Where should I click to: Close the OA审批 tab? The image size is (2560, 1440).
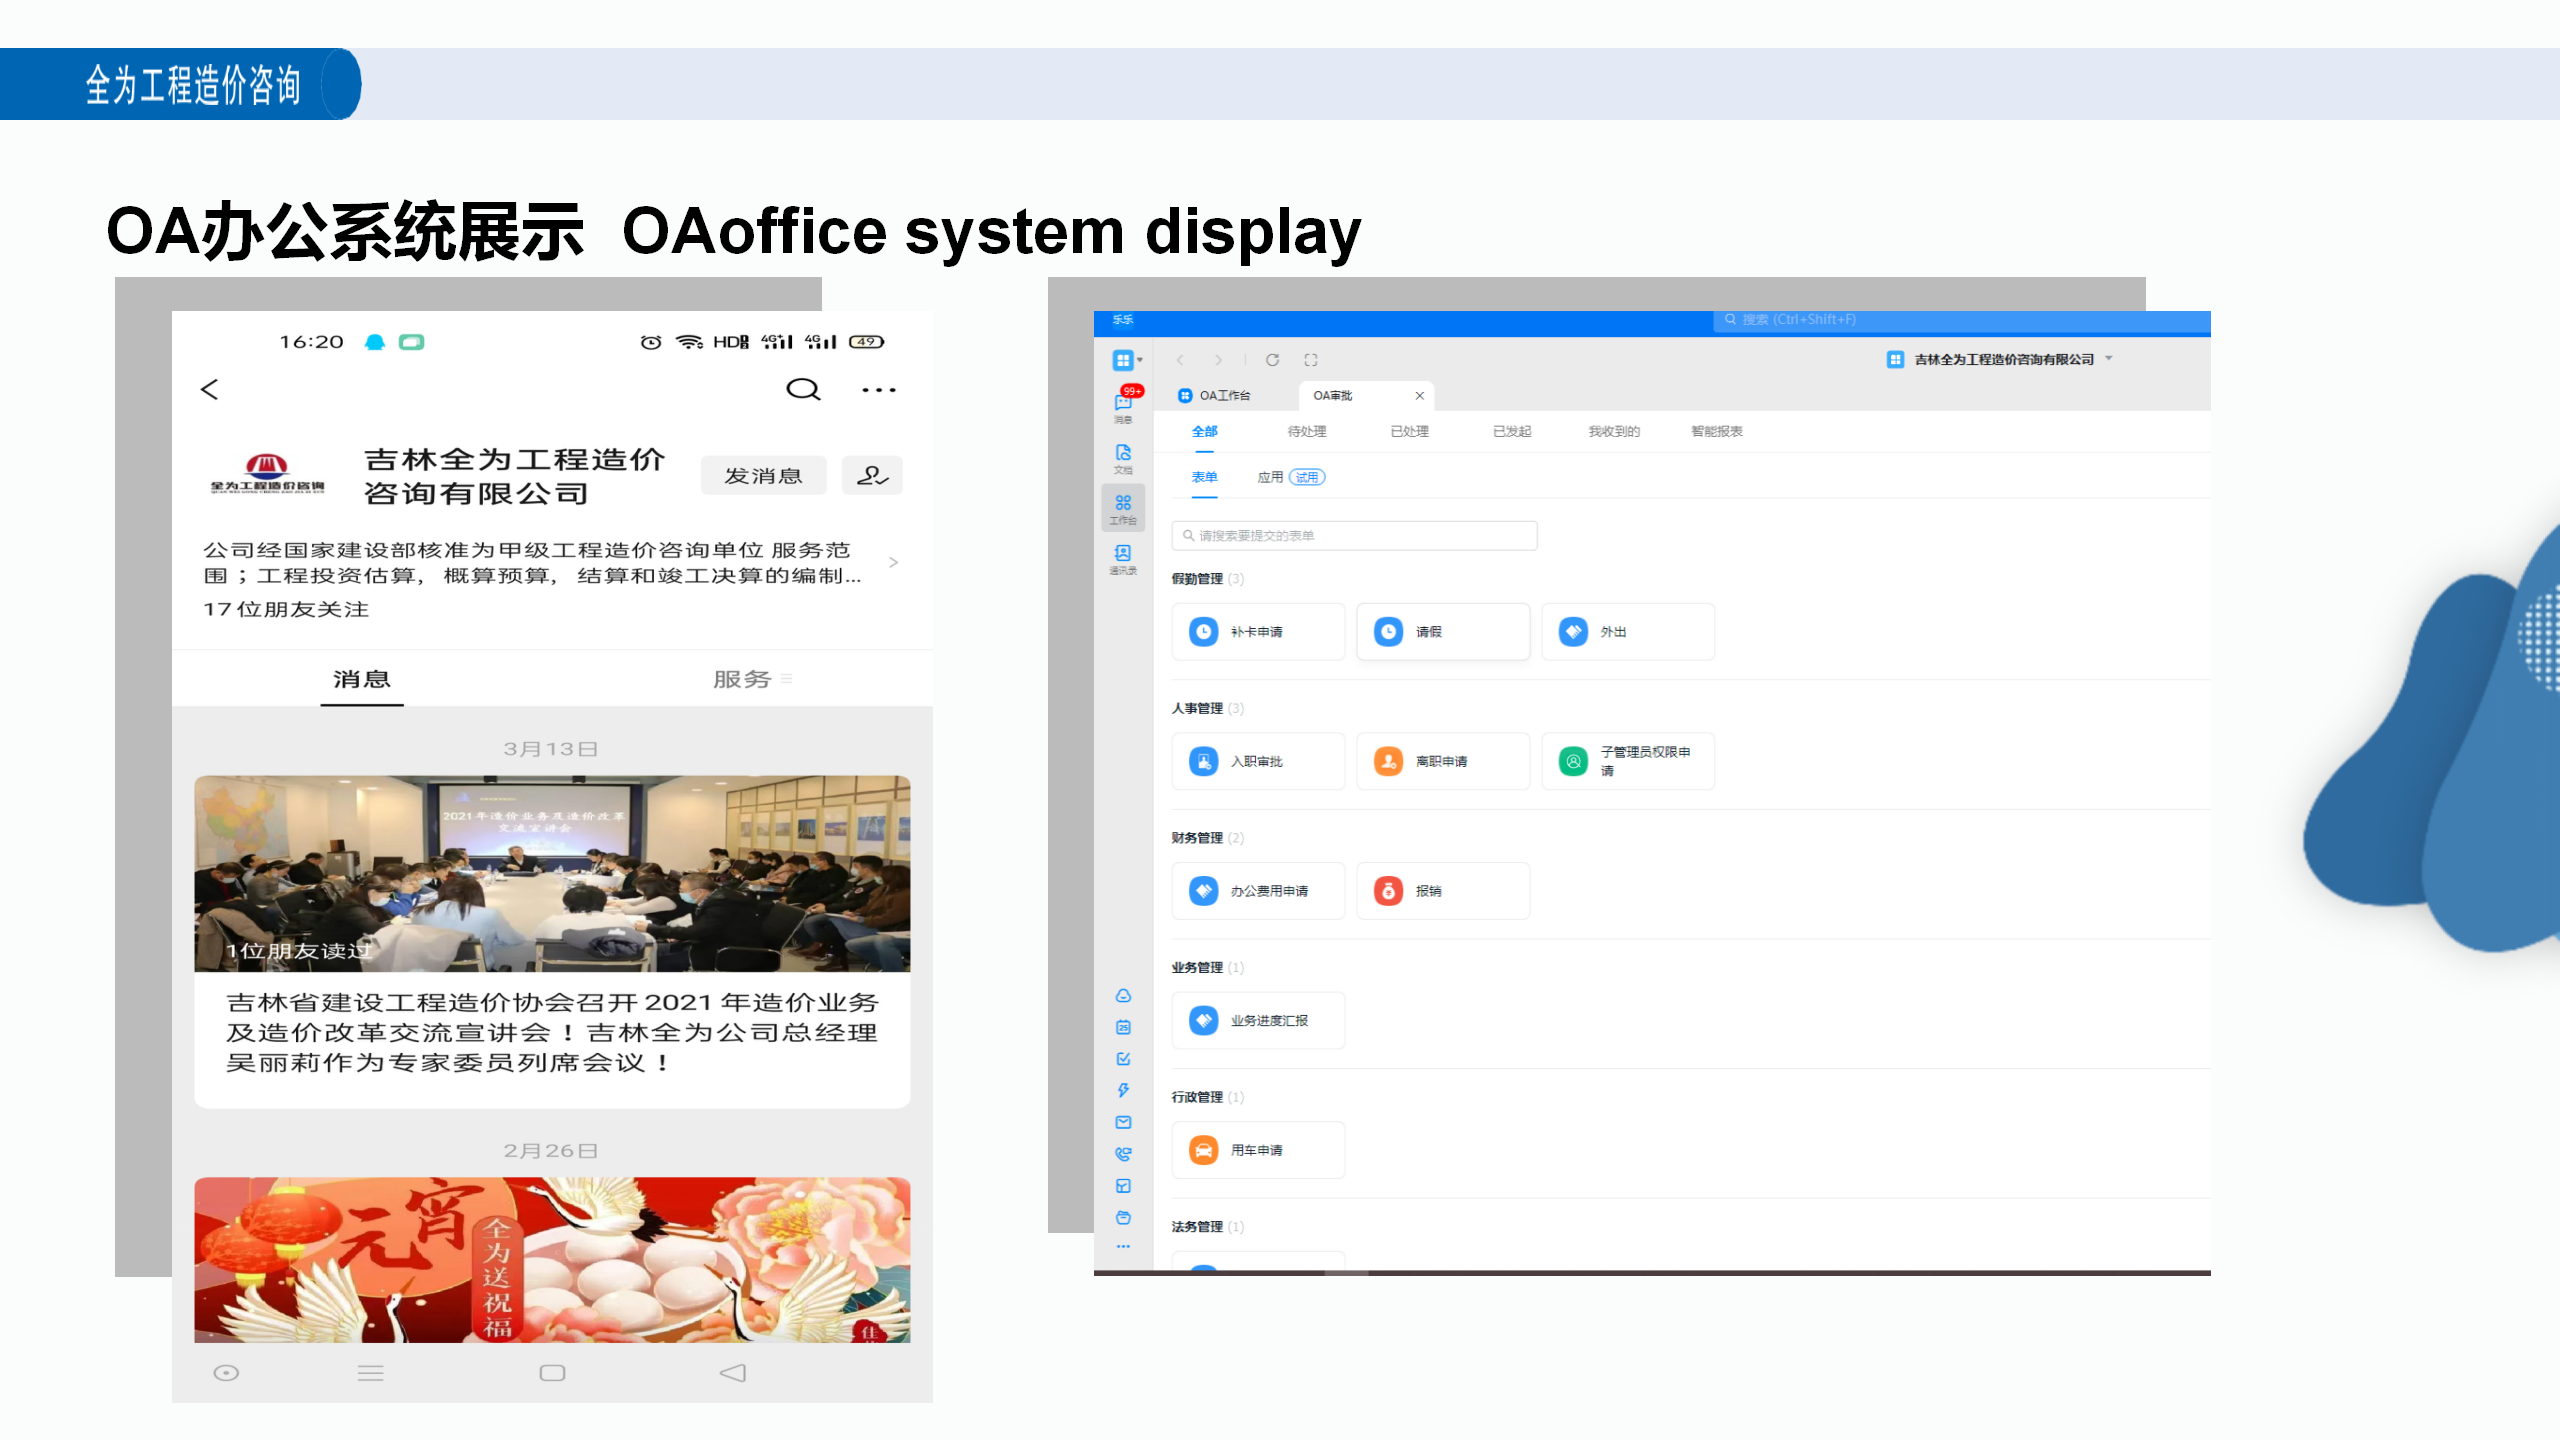tap(1419, 396)
